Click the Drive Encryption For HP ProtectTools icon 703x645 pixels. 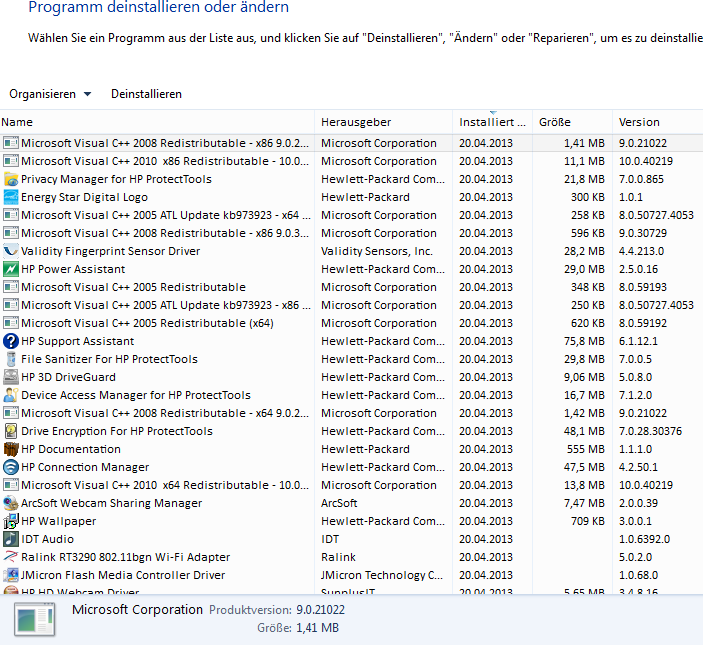tap(11, 431)
